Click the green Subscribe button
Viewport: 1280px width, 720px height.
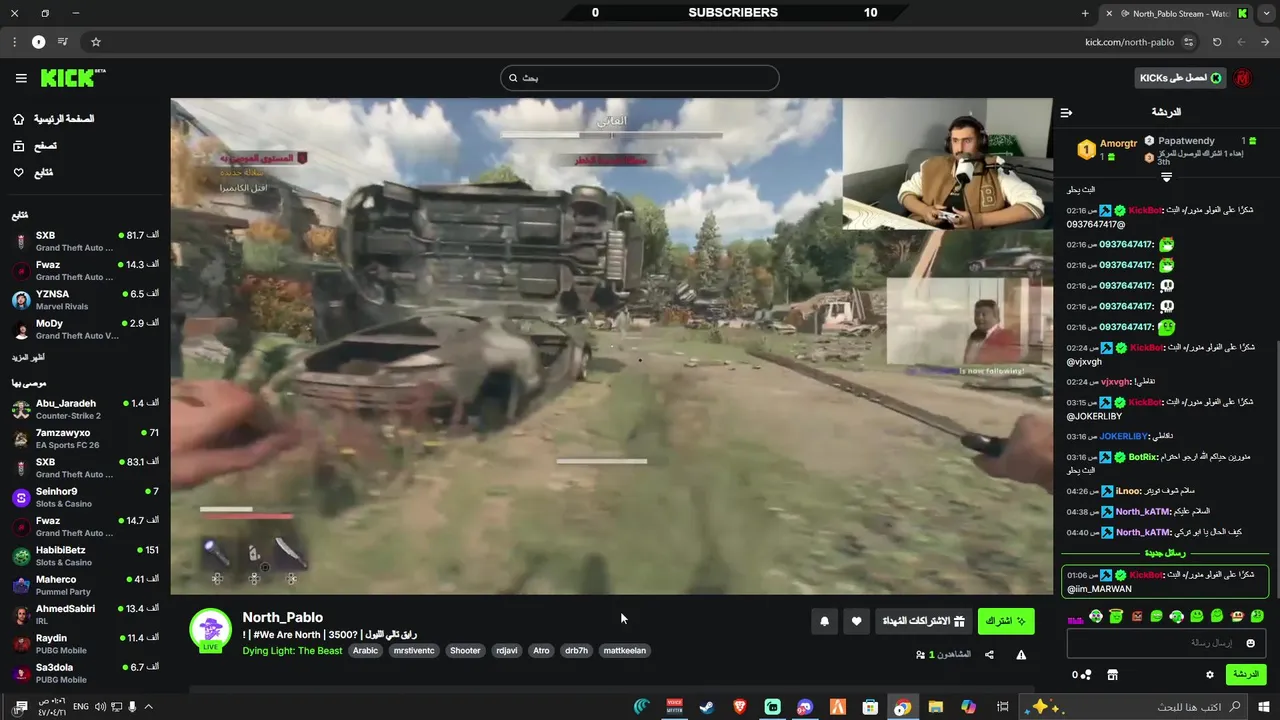click(1006, 621)
